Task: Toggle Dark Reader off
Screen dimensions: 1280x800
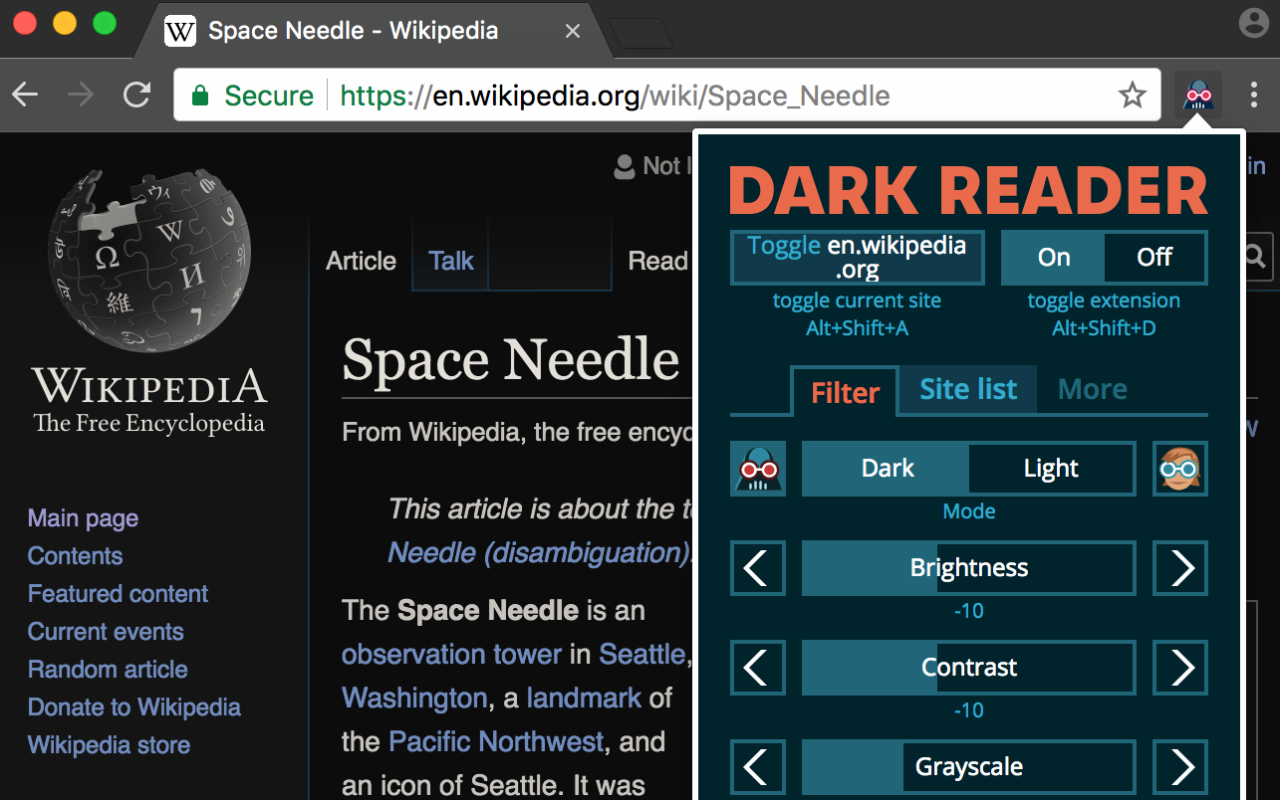Action: [x=1154, y=257]
